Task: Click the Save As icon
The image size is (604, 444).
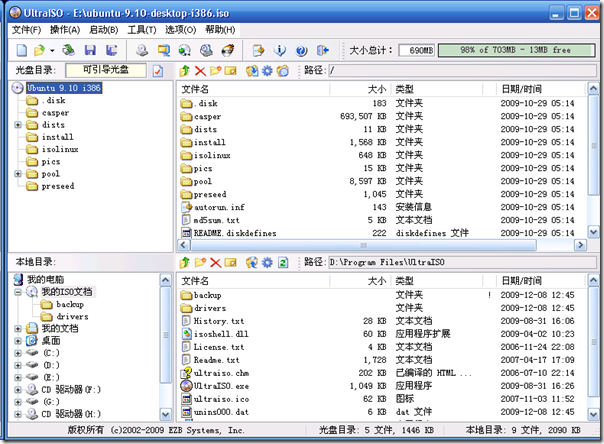Action: [112, 50]
